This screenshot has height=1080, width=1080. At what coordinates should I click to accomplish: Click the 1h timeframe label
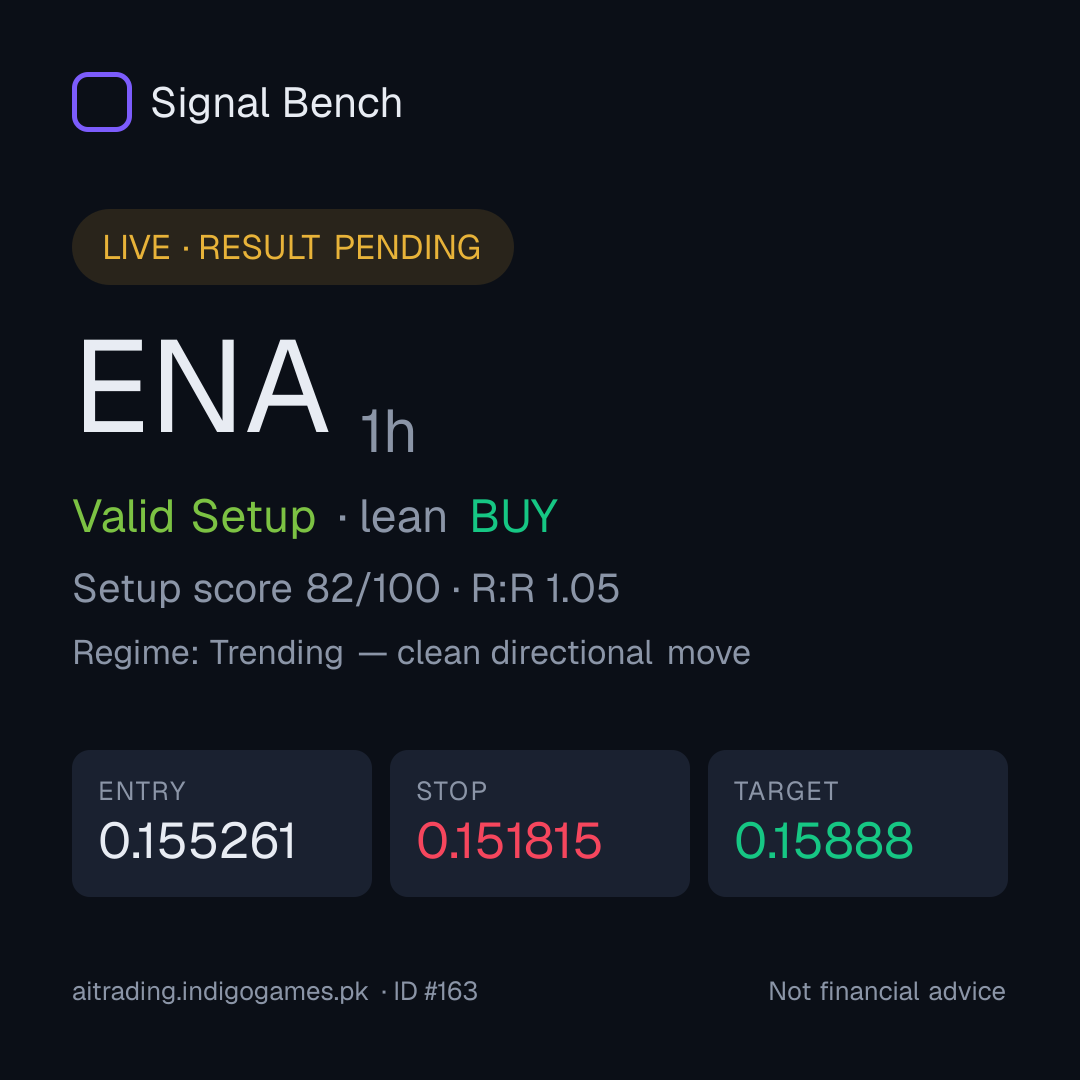click(388, 432)
